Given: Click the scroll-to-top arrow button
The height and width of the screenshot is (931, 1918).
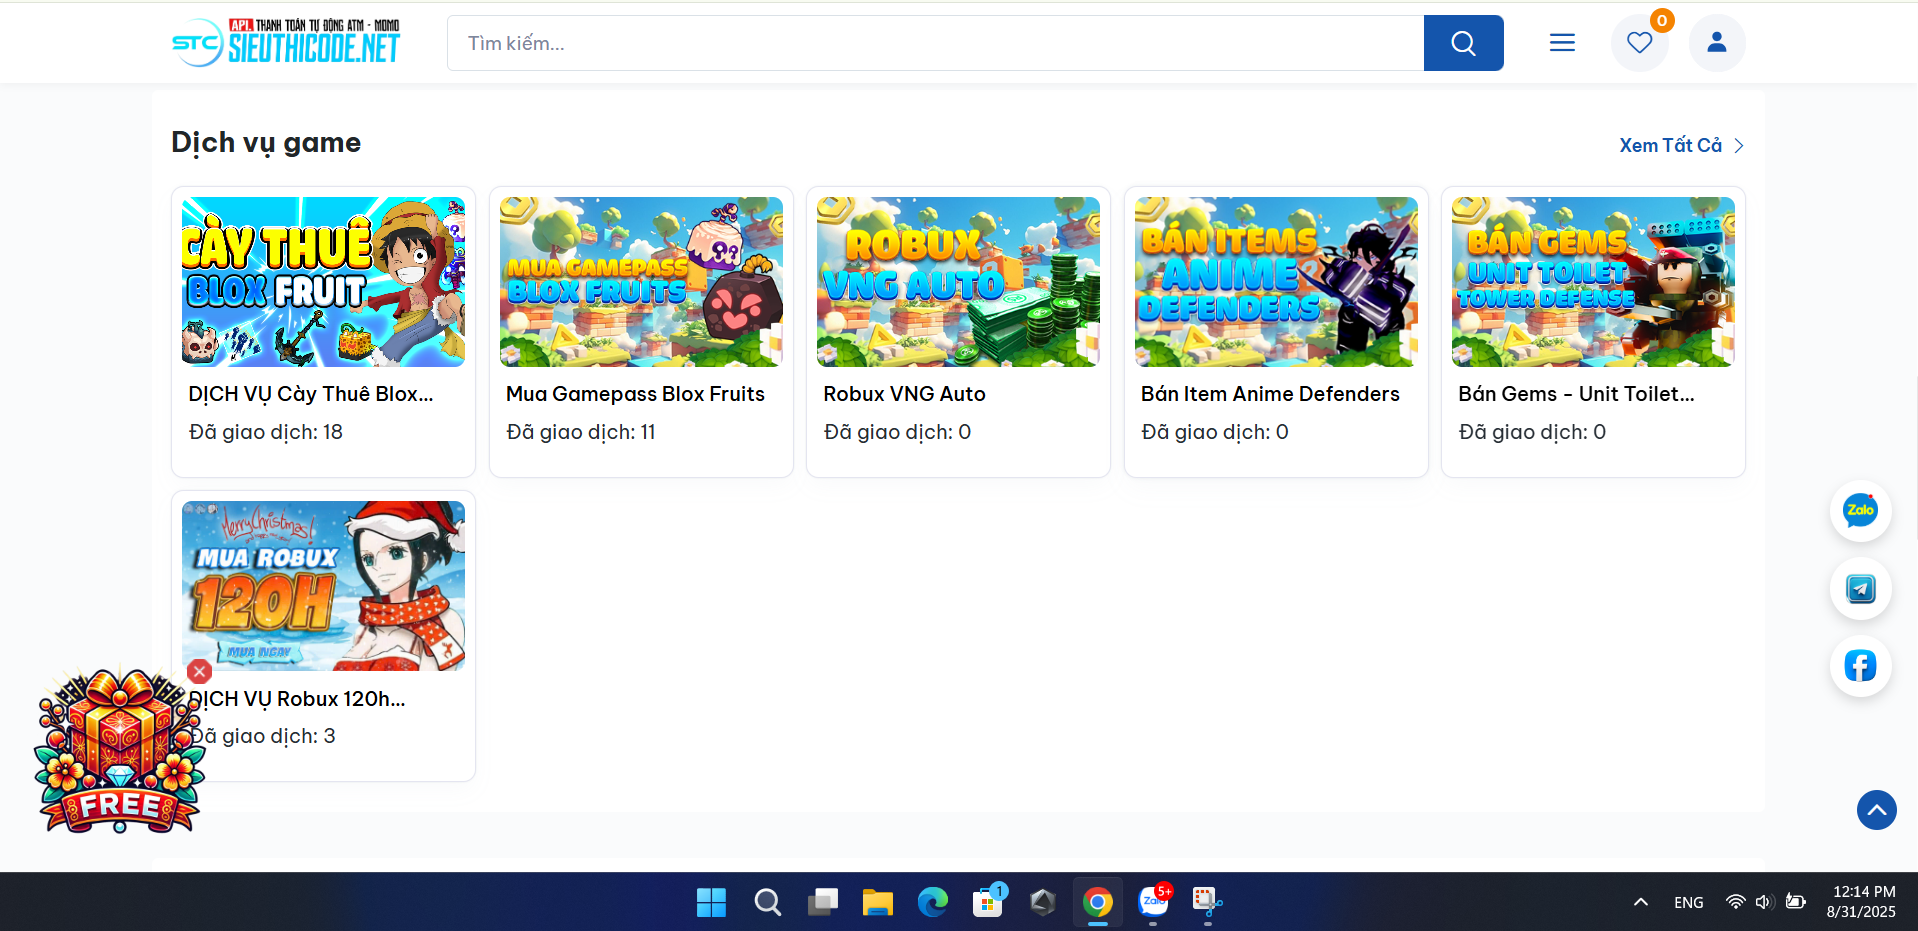Looking at the screenshot, I should point(1877,810).
